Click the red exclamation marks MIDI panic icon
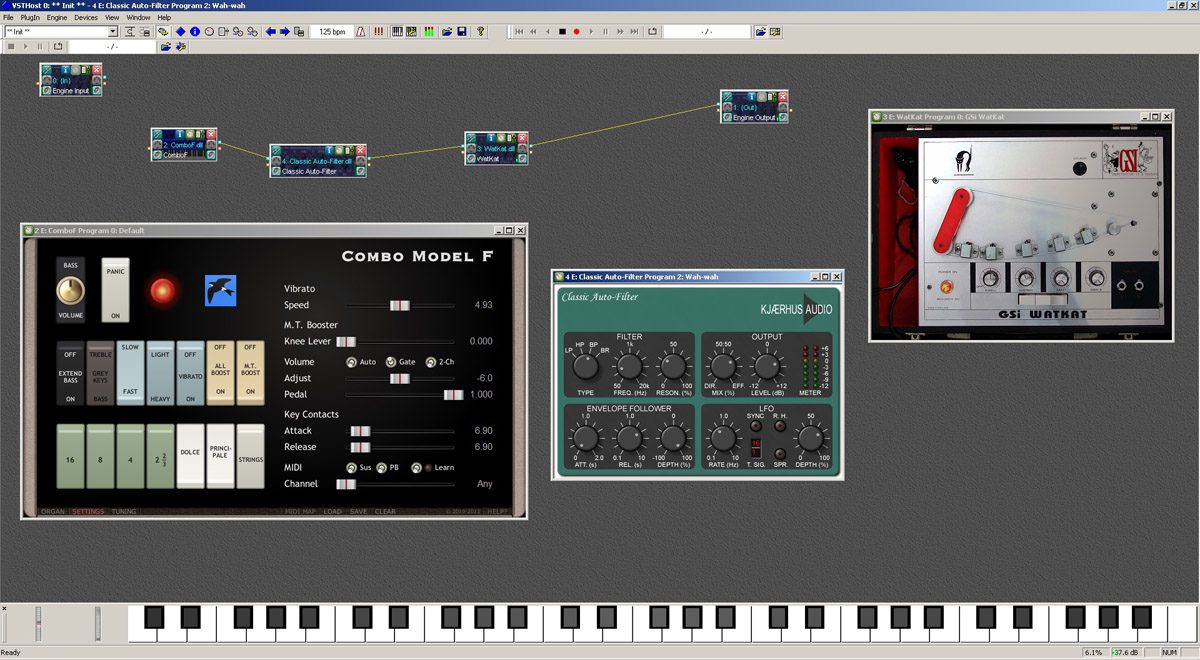This screenshot has height=660, width=1200. pyautogui.click(x=379, y=32)
